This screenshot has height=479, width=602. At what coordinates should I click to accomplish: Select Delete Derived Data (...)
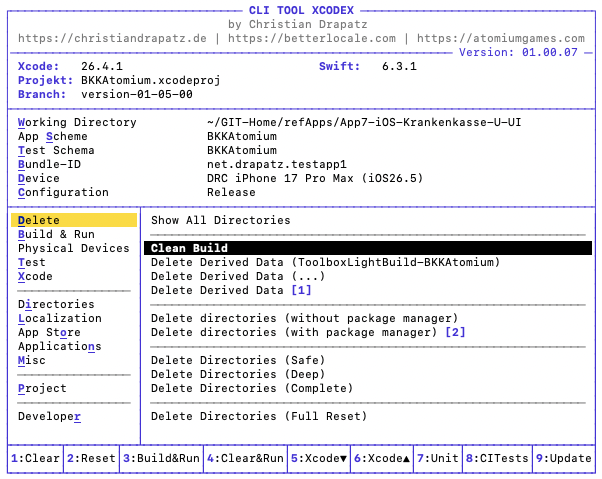(238, 276)
